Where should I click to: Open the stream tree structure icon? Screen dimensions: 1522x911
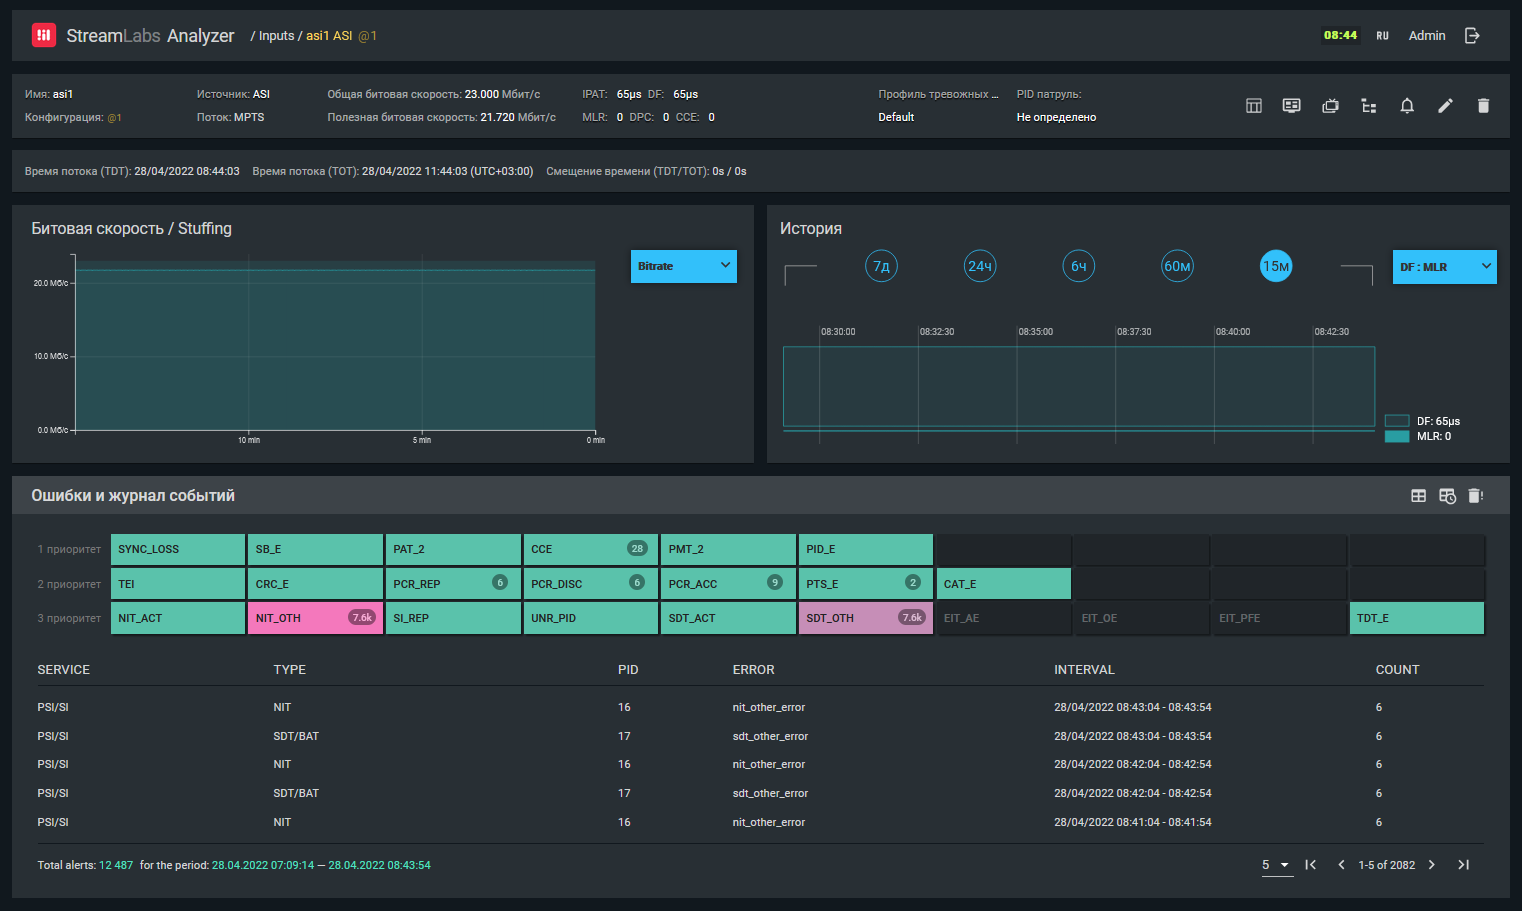point(1369,106)
